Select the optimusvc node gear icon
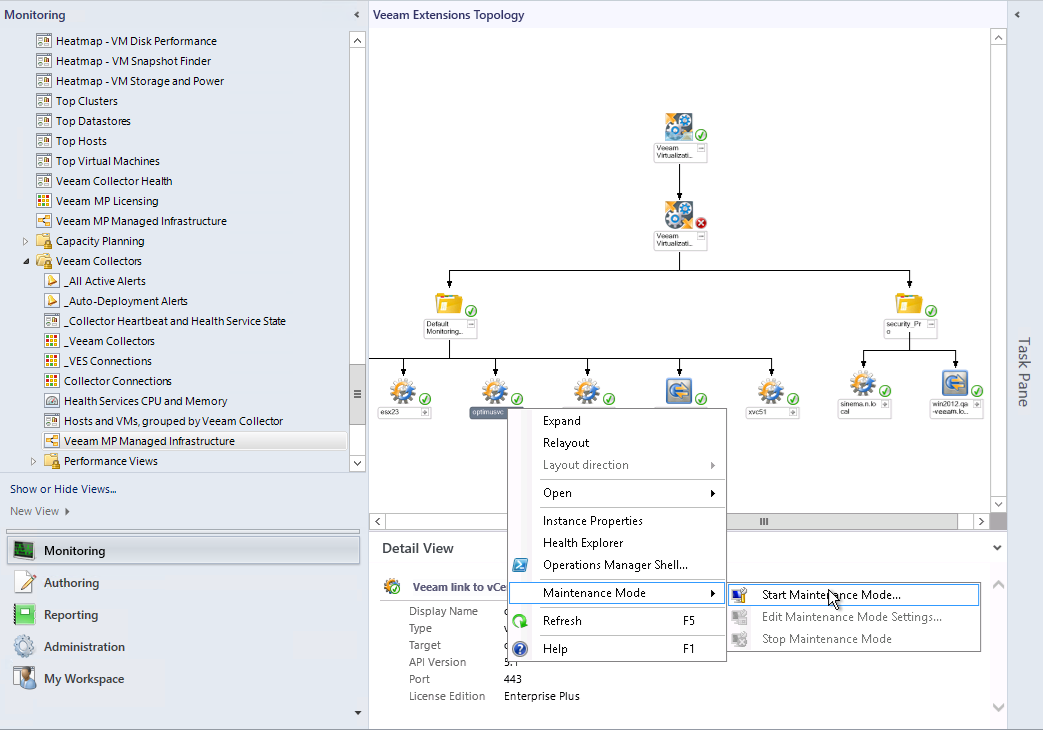This screenshot has height=730, width=1043. pos(495,391)
